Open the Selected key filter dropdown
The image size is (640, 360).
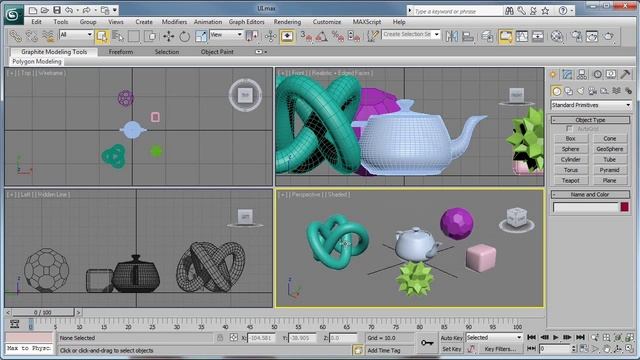[x=494, y=338]
